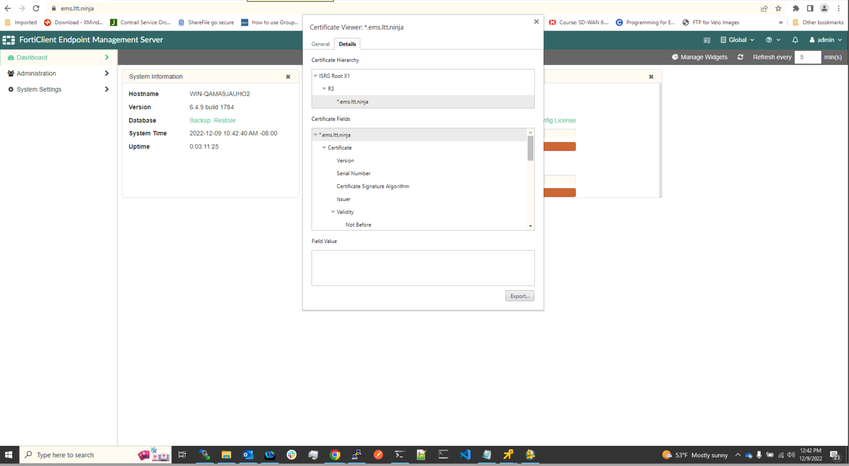Click the notifications bell icon

click(795, 40)
